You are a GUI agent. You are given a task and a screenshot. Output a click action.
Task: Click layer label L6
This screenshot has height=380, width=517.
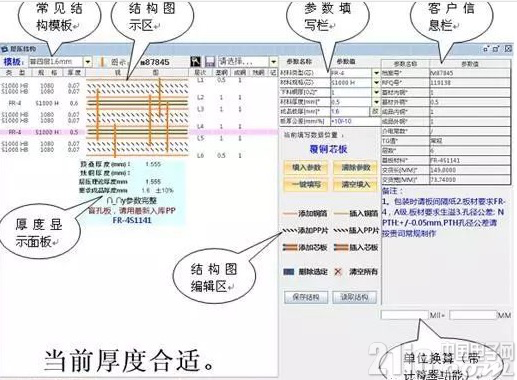point(200,155)
